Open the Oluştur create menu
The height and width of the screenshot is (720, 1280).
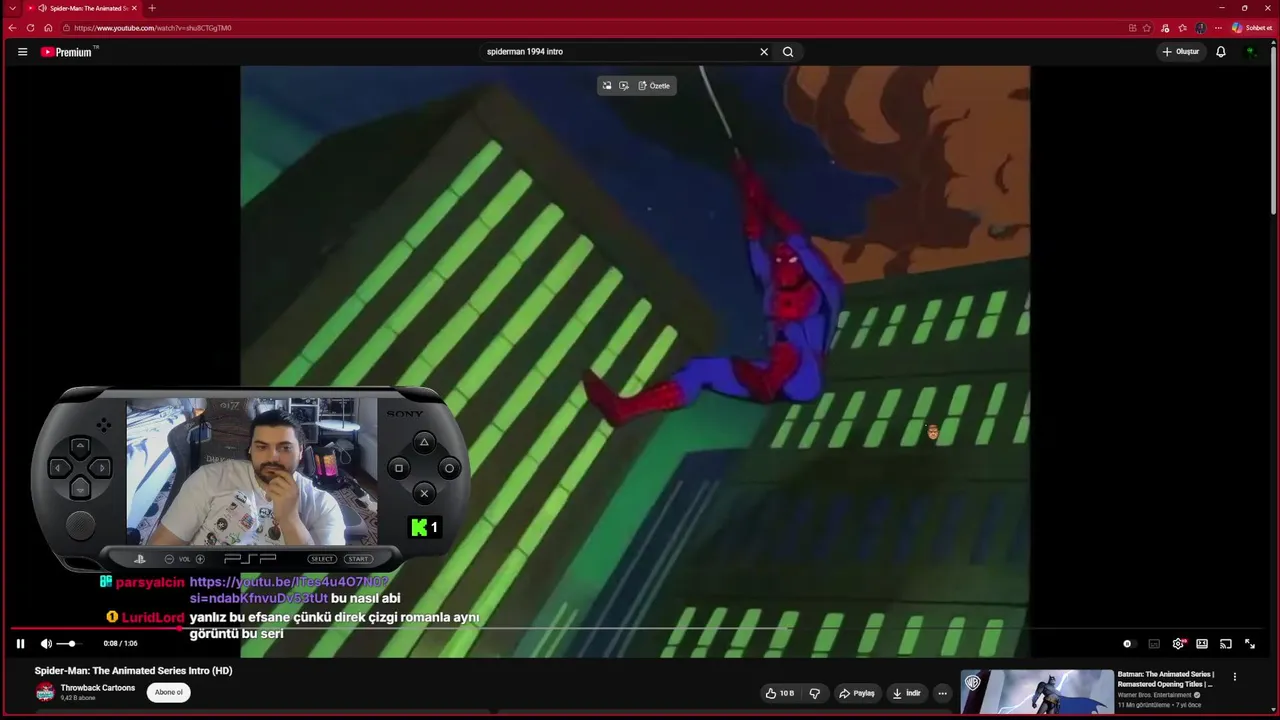click(x=1181, y=52)
